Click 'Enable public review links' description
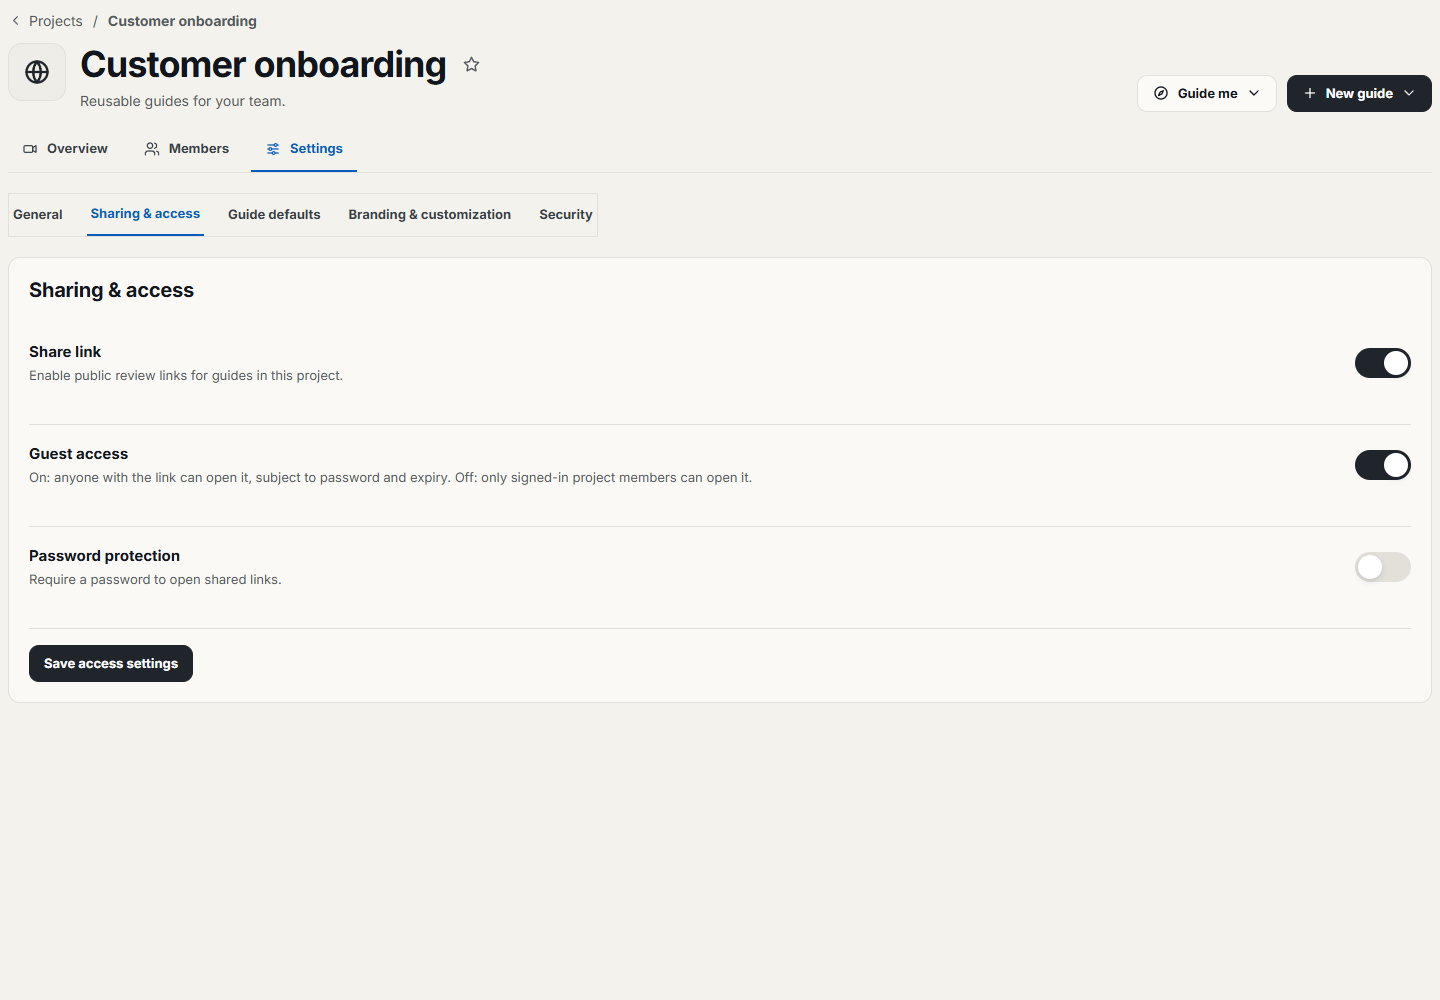The height and width of the screenshot is (1000, 1440). [x=186, y=376]
